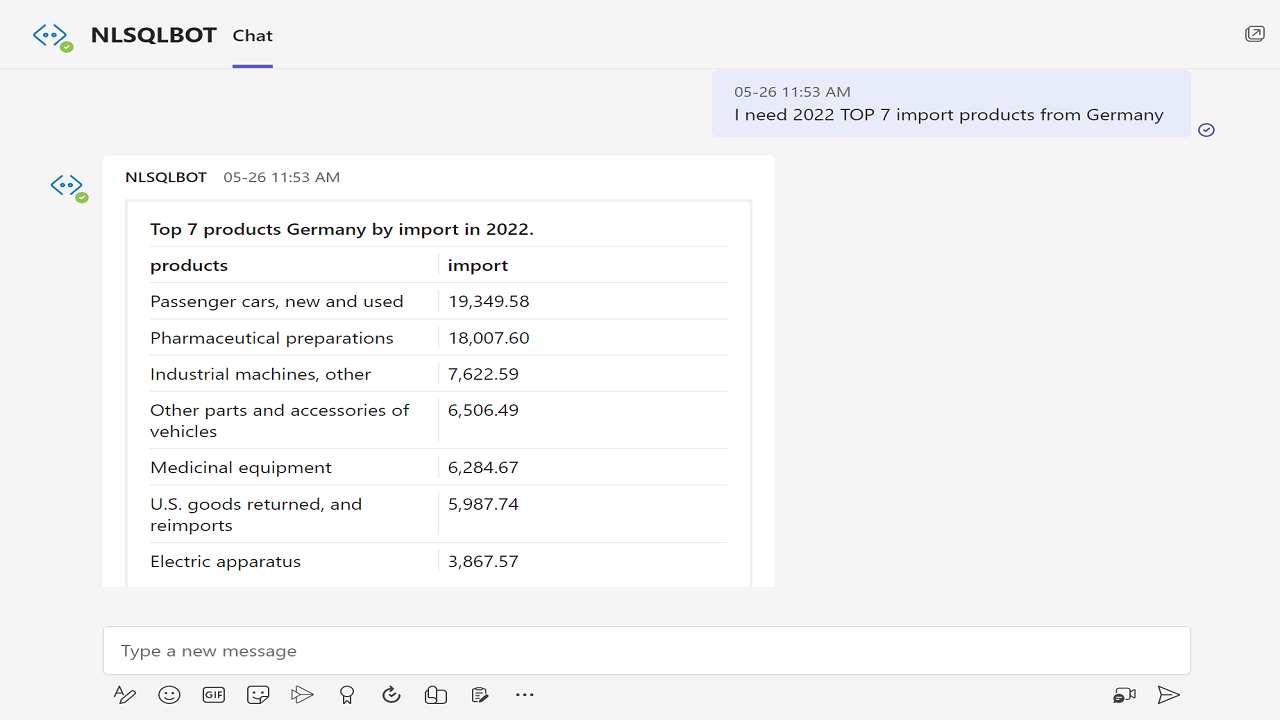
Task: Click the value 6,506.49
Action: coord(484,410)
